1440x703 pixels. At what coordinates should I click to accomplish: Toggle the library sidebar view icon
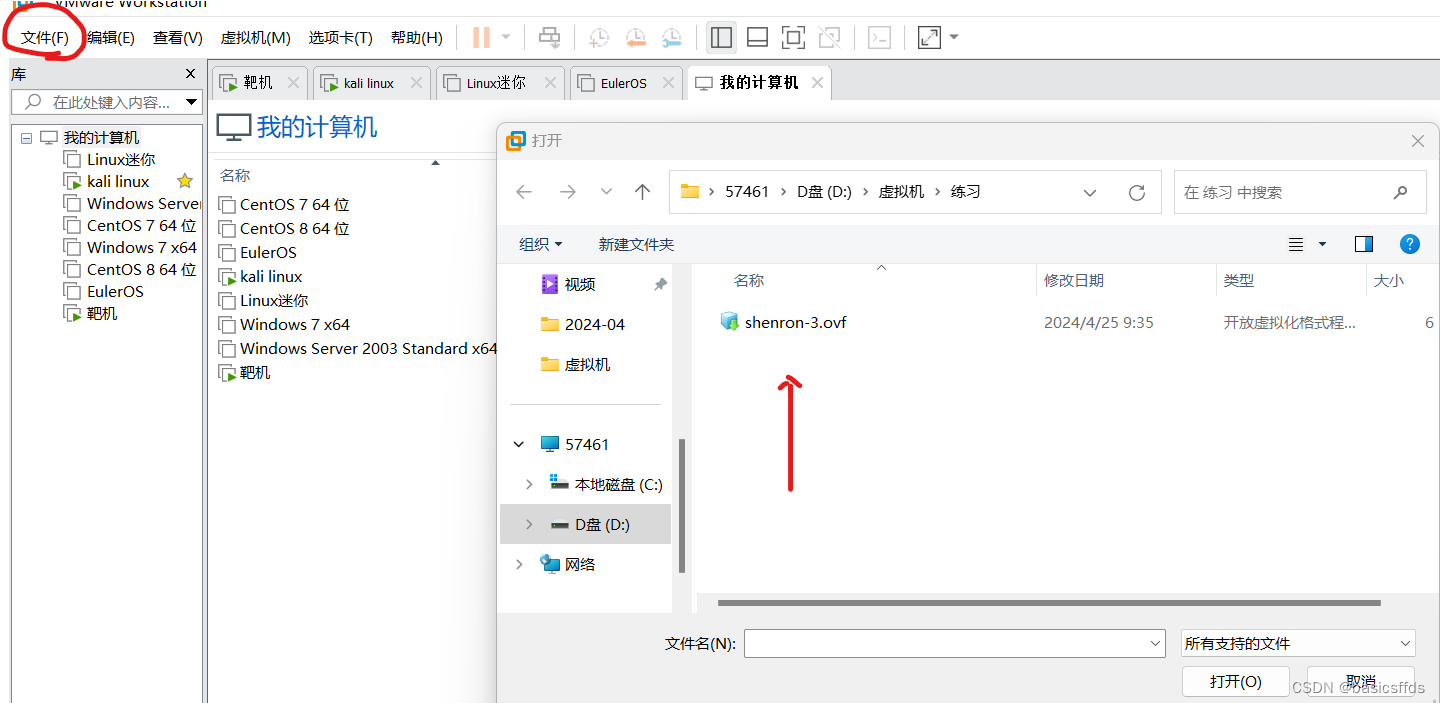click(x=721, y=38)
